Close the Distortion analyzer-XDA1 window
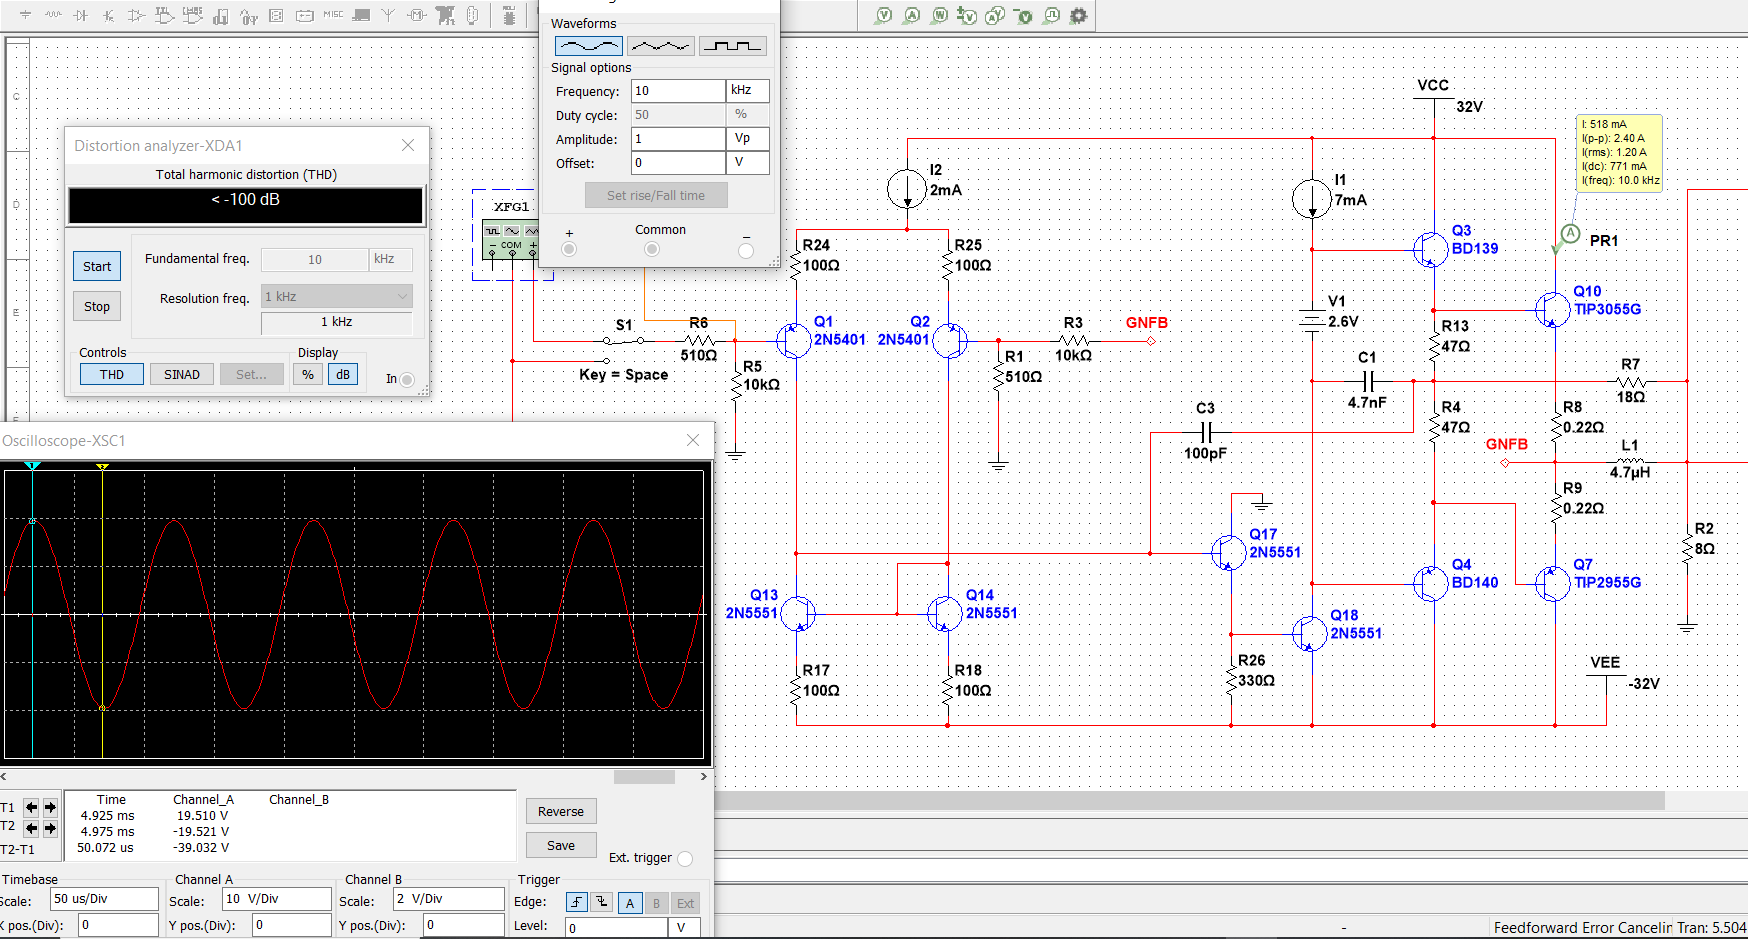The width and height of the screenshot is (1748, 939). [x=408, y=145]
